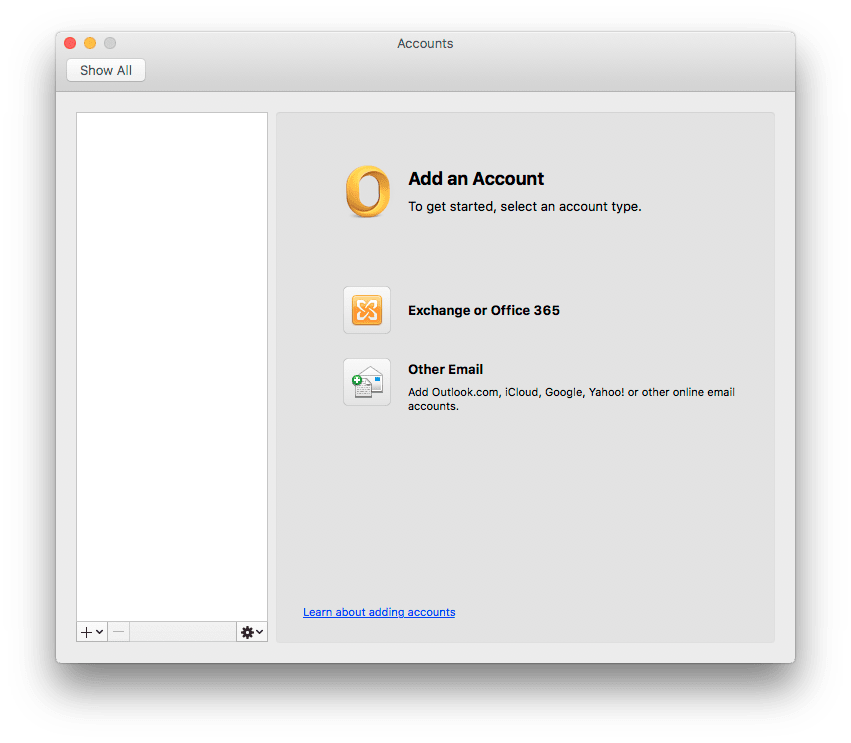Click the minus icon below the account list

coord(117,631)
